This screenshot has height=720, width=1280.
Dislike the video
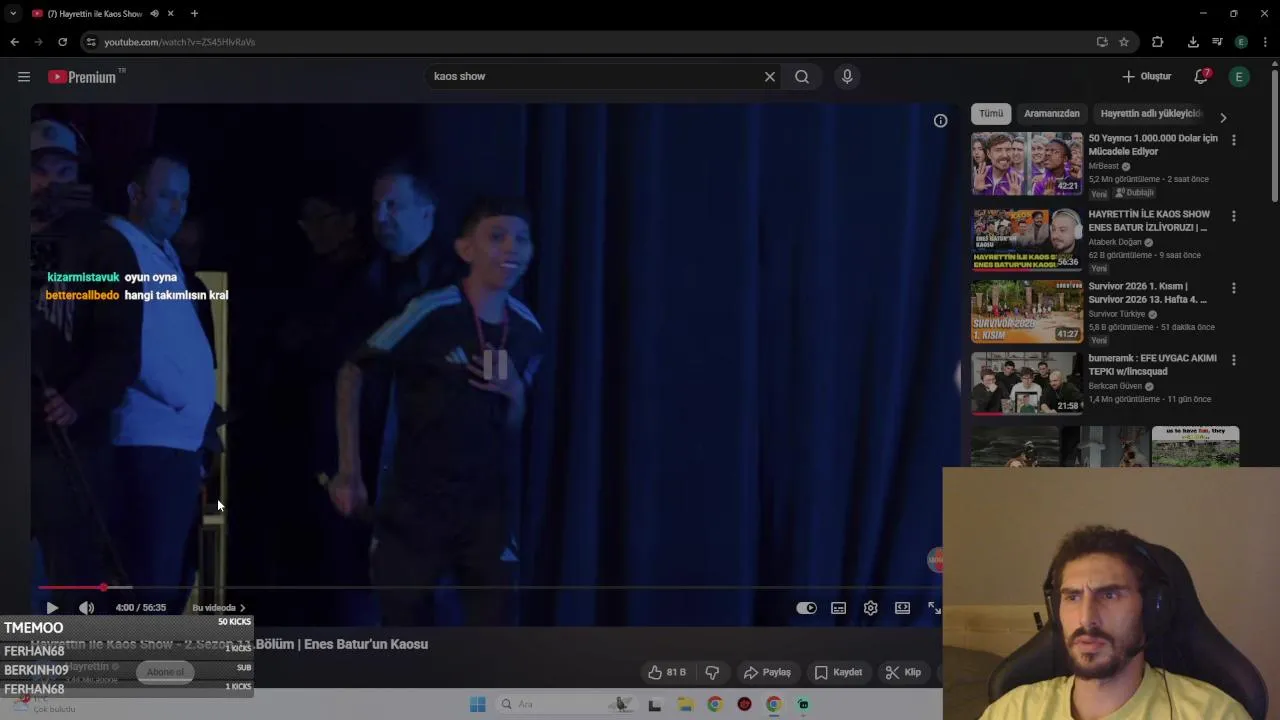pyautogui.click(x=712, y=672)
